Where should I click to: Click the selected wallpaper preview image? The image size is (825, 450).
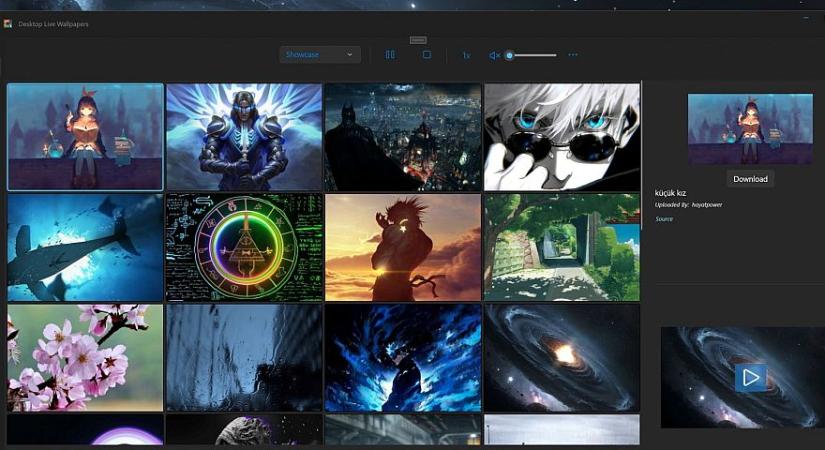click(x=750, y=129)
